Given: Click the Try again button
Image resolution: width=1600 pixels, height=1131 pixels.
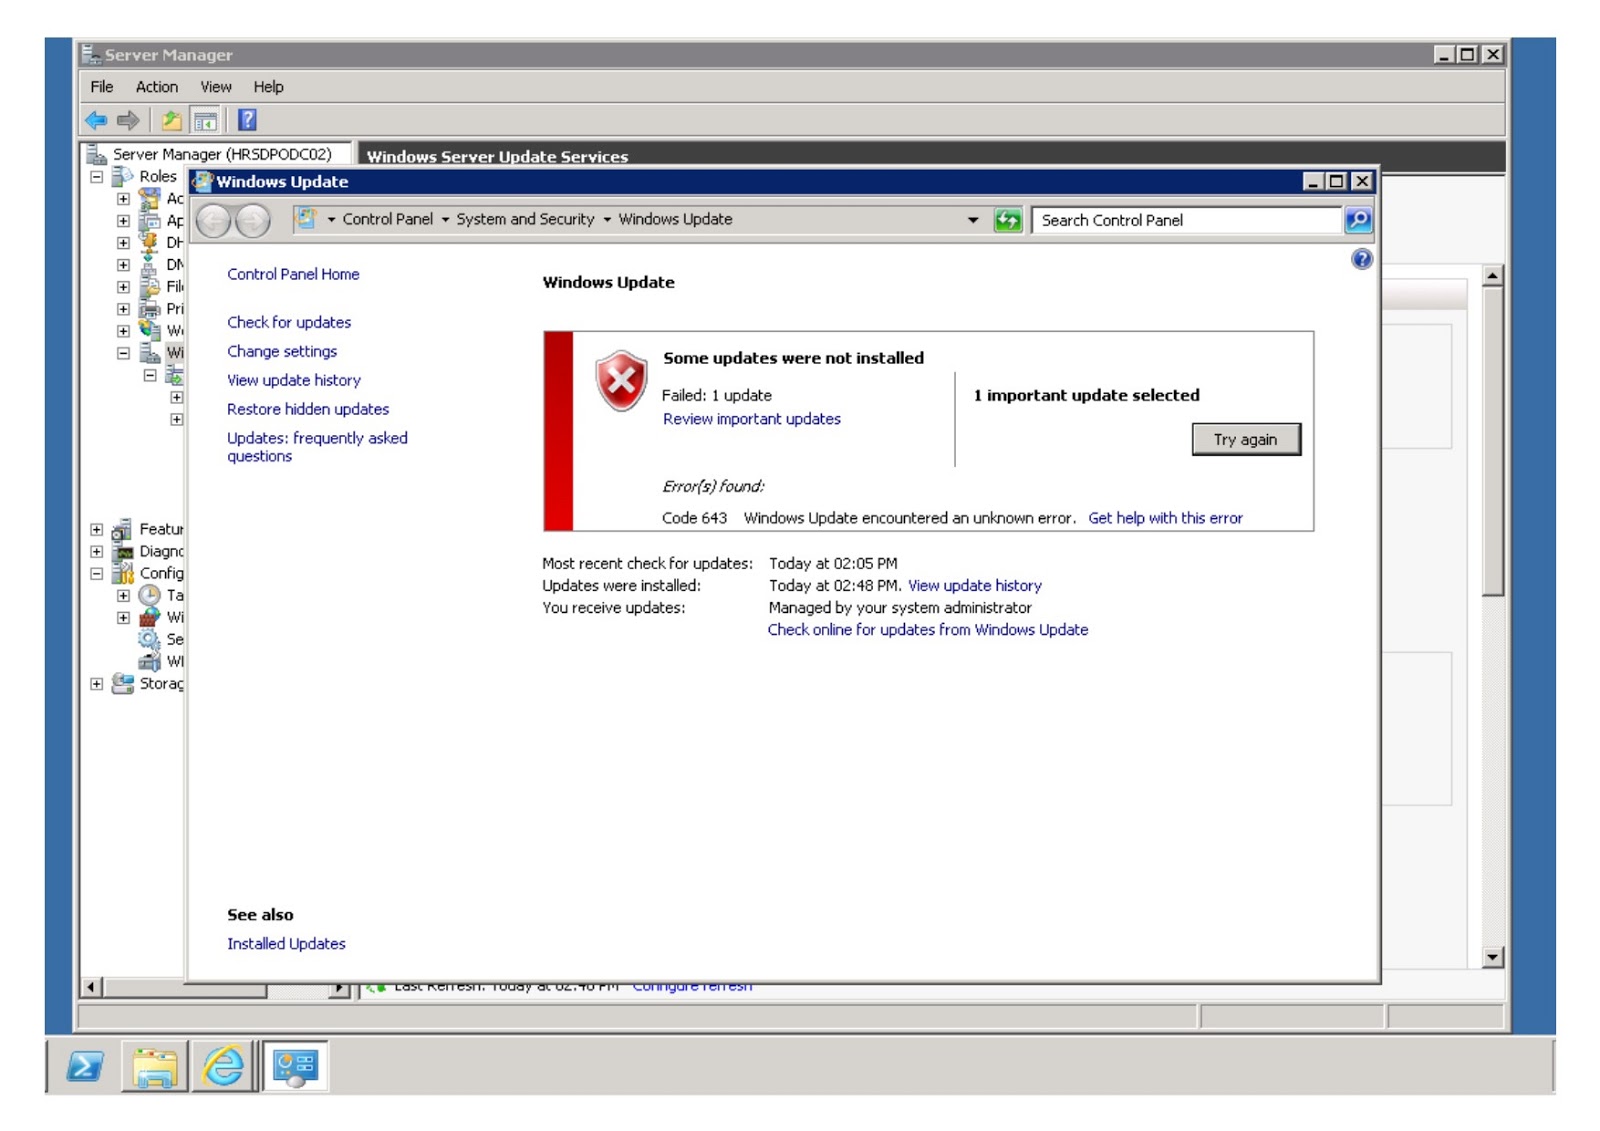Looking at the screenshot, I should [1246, 440].
